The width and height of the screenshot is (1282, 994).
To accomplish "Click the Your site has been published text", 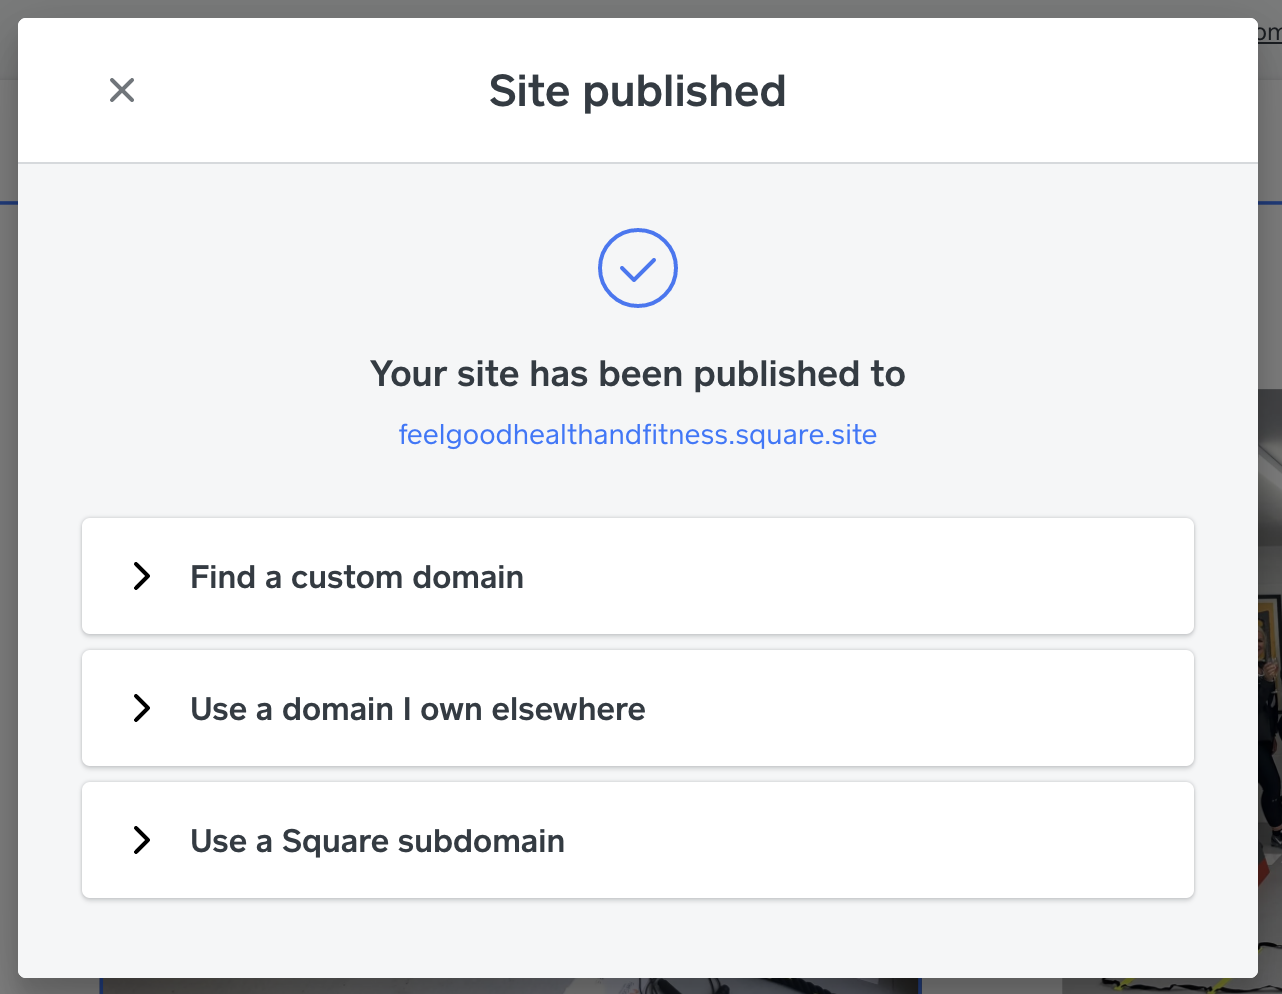I will tap(637, 373).
